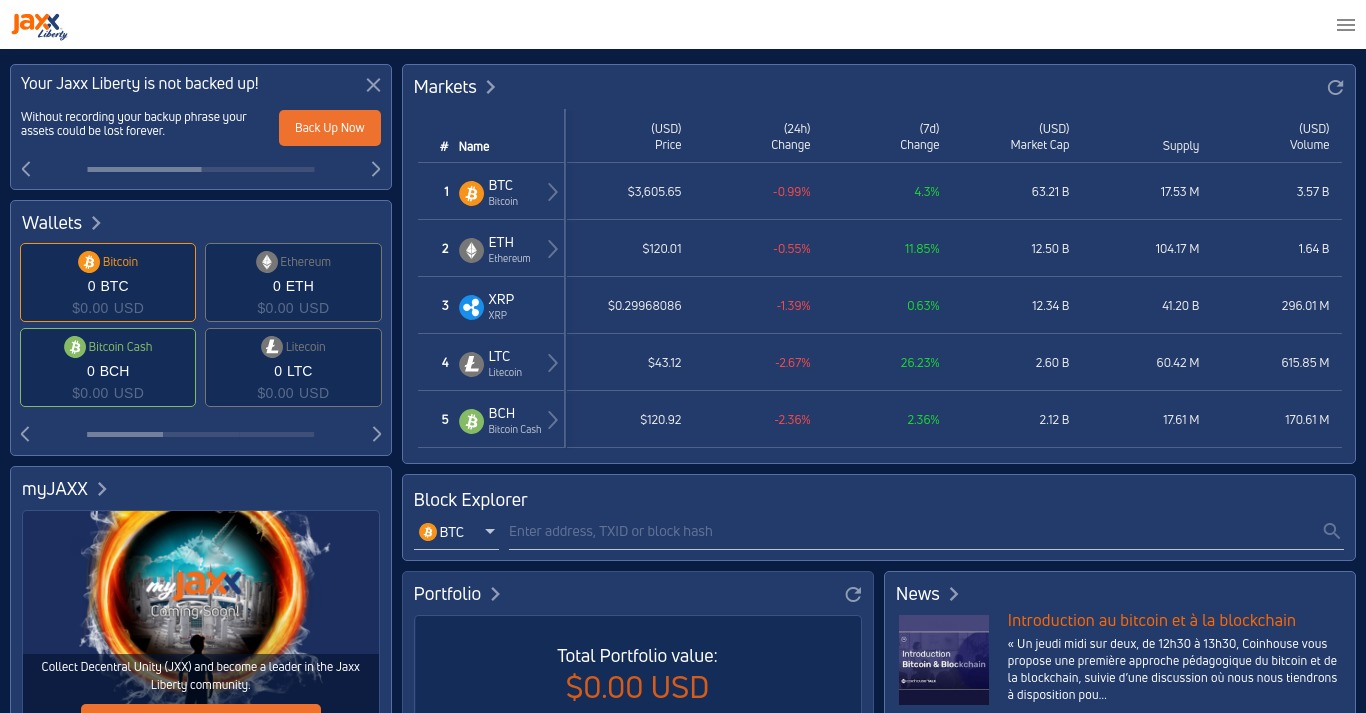Click the XRP coin icon in Markets
Viewport: 1366px width, 713px height.
pos(471,307)
